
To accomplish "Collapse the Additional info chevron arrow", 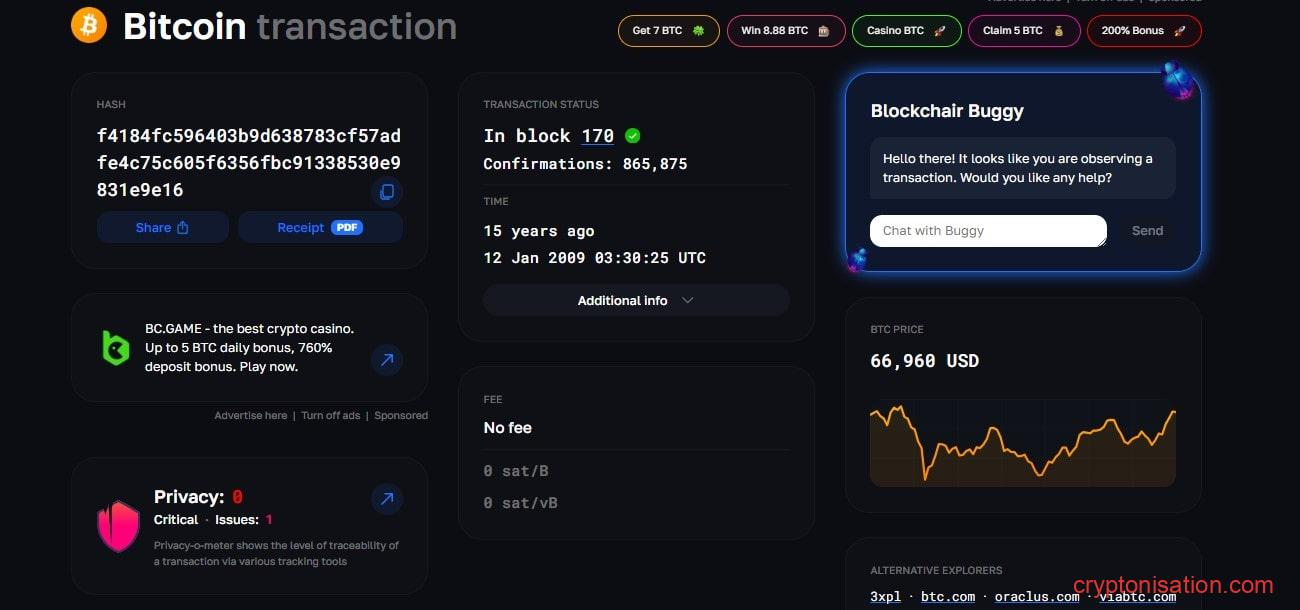I will click(687, 300).
